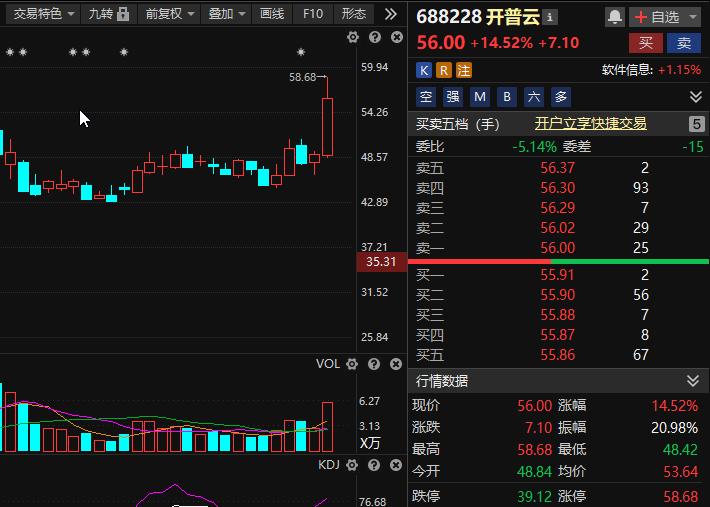Click the blue K tag icon
This screenshot has width=710, height=507.
[424, 70]
